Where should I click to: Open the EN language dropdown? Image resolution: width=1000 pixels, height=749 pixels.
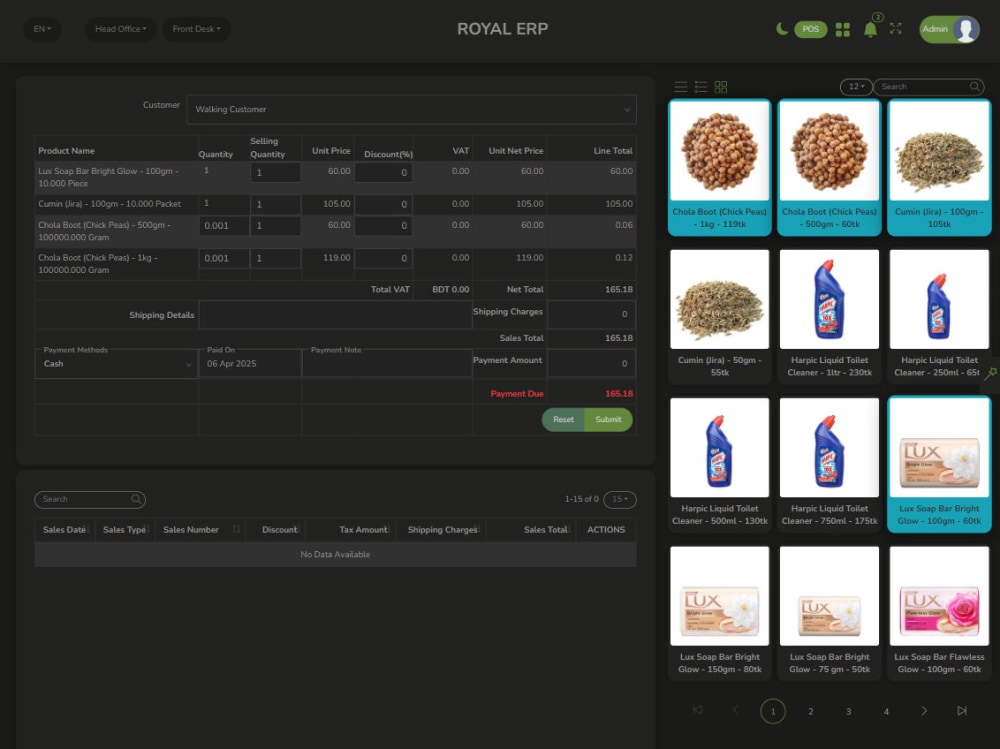[x=42, y=29]
